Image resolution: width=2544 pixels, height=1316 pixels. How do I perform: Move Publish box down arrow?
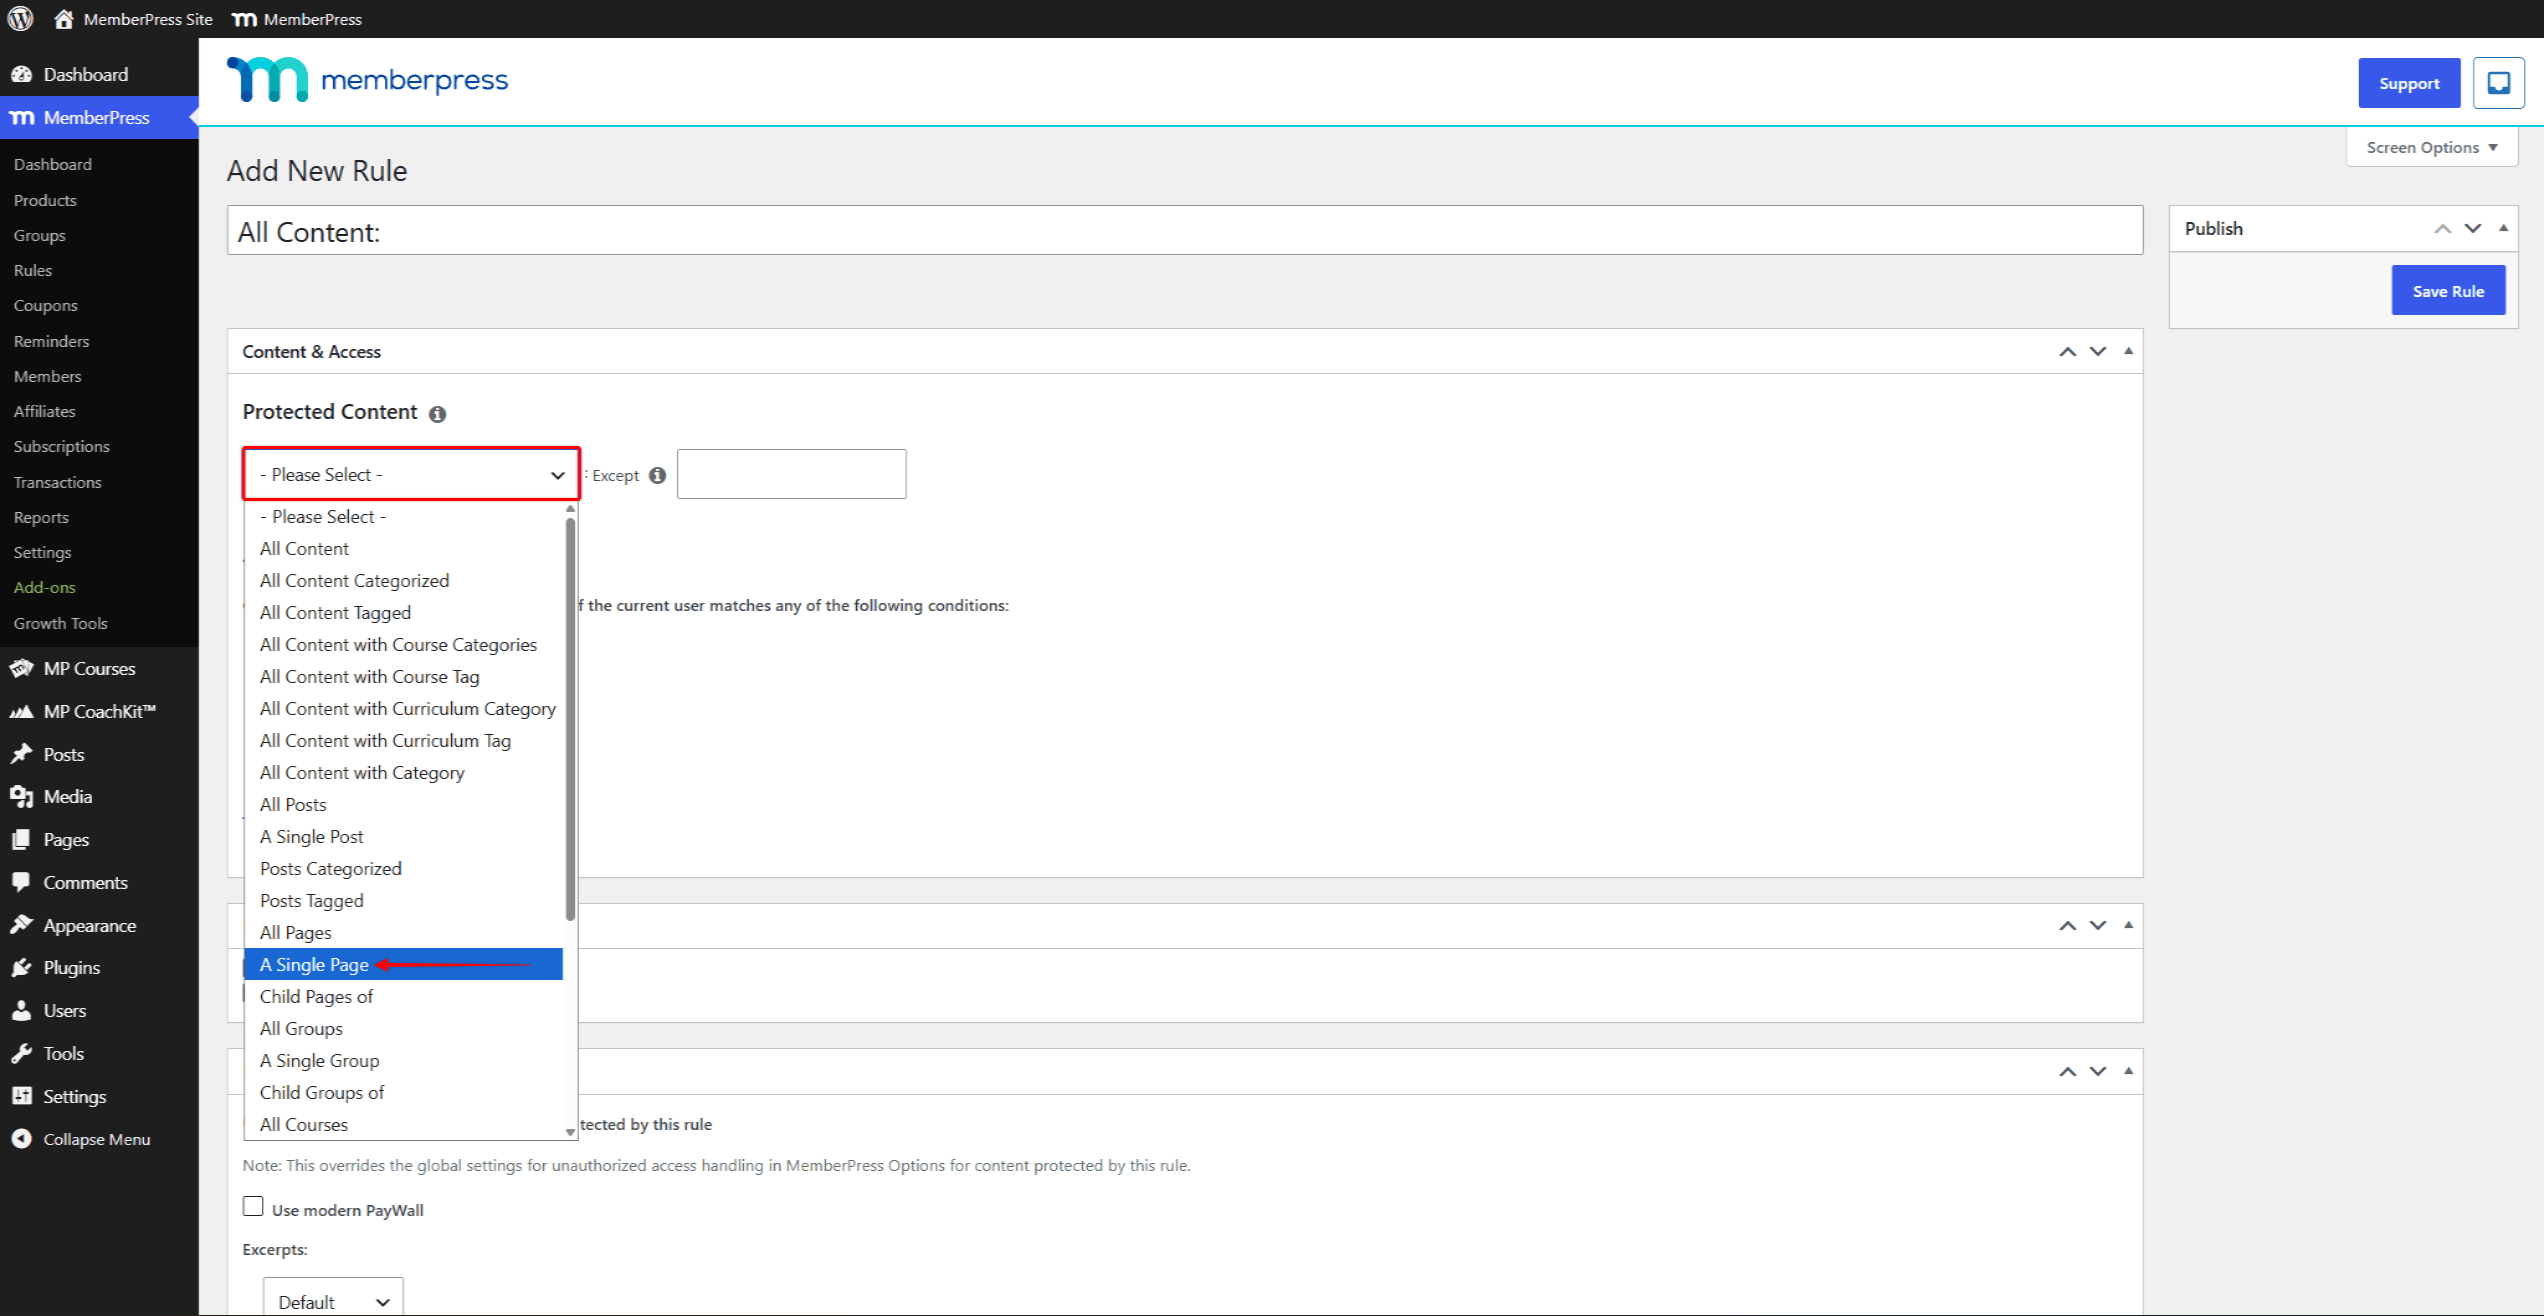click(2473, 229)
